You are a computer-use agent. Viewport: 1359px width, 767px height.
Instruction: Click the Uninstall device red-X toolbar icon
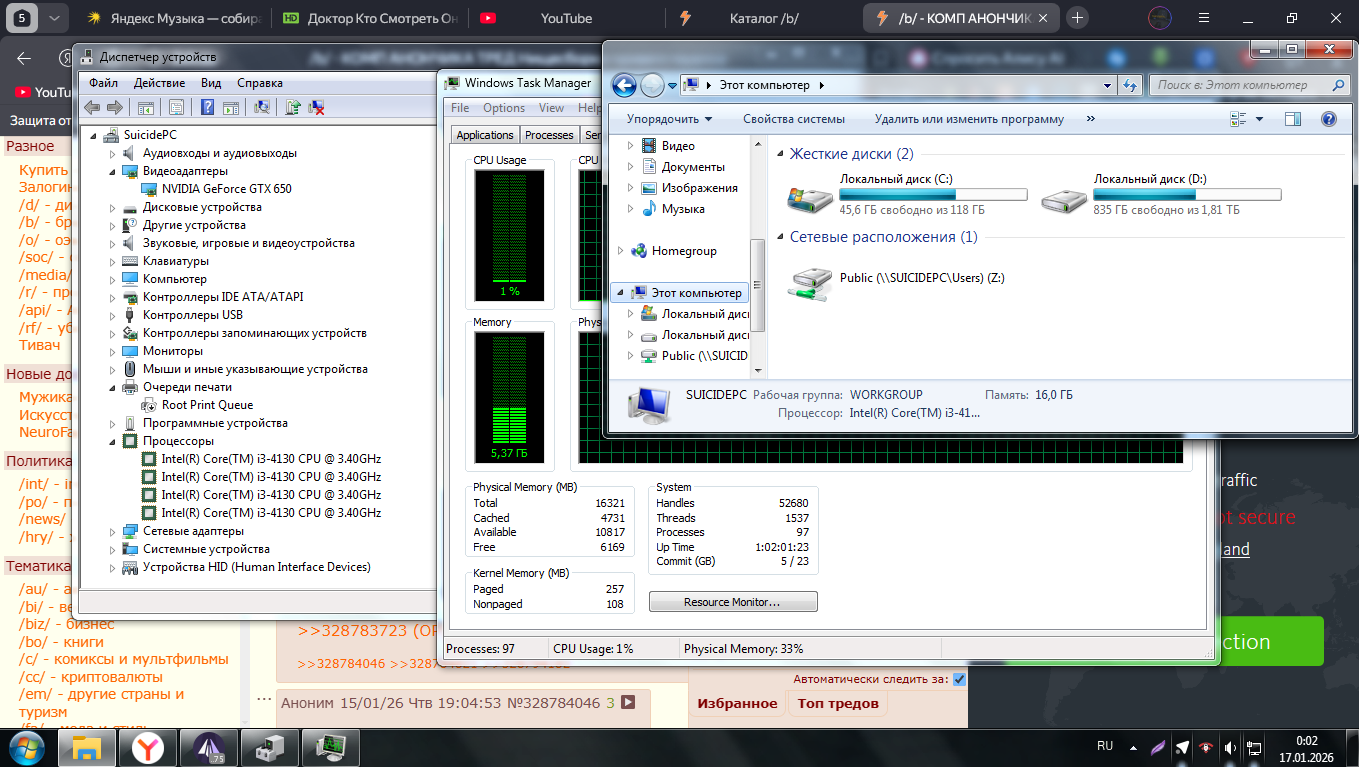tap(316, 107)
